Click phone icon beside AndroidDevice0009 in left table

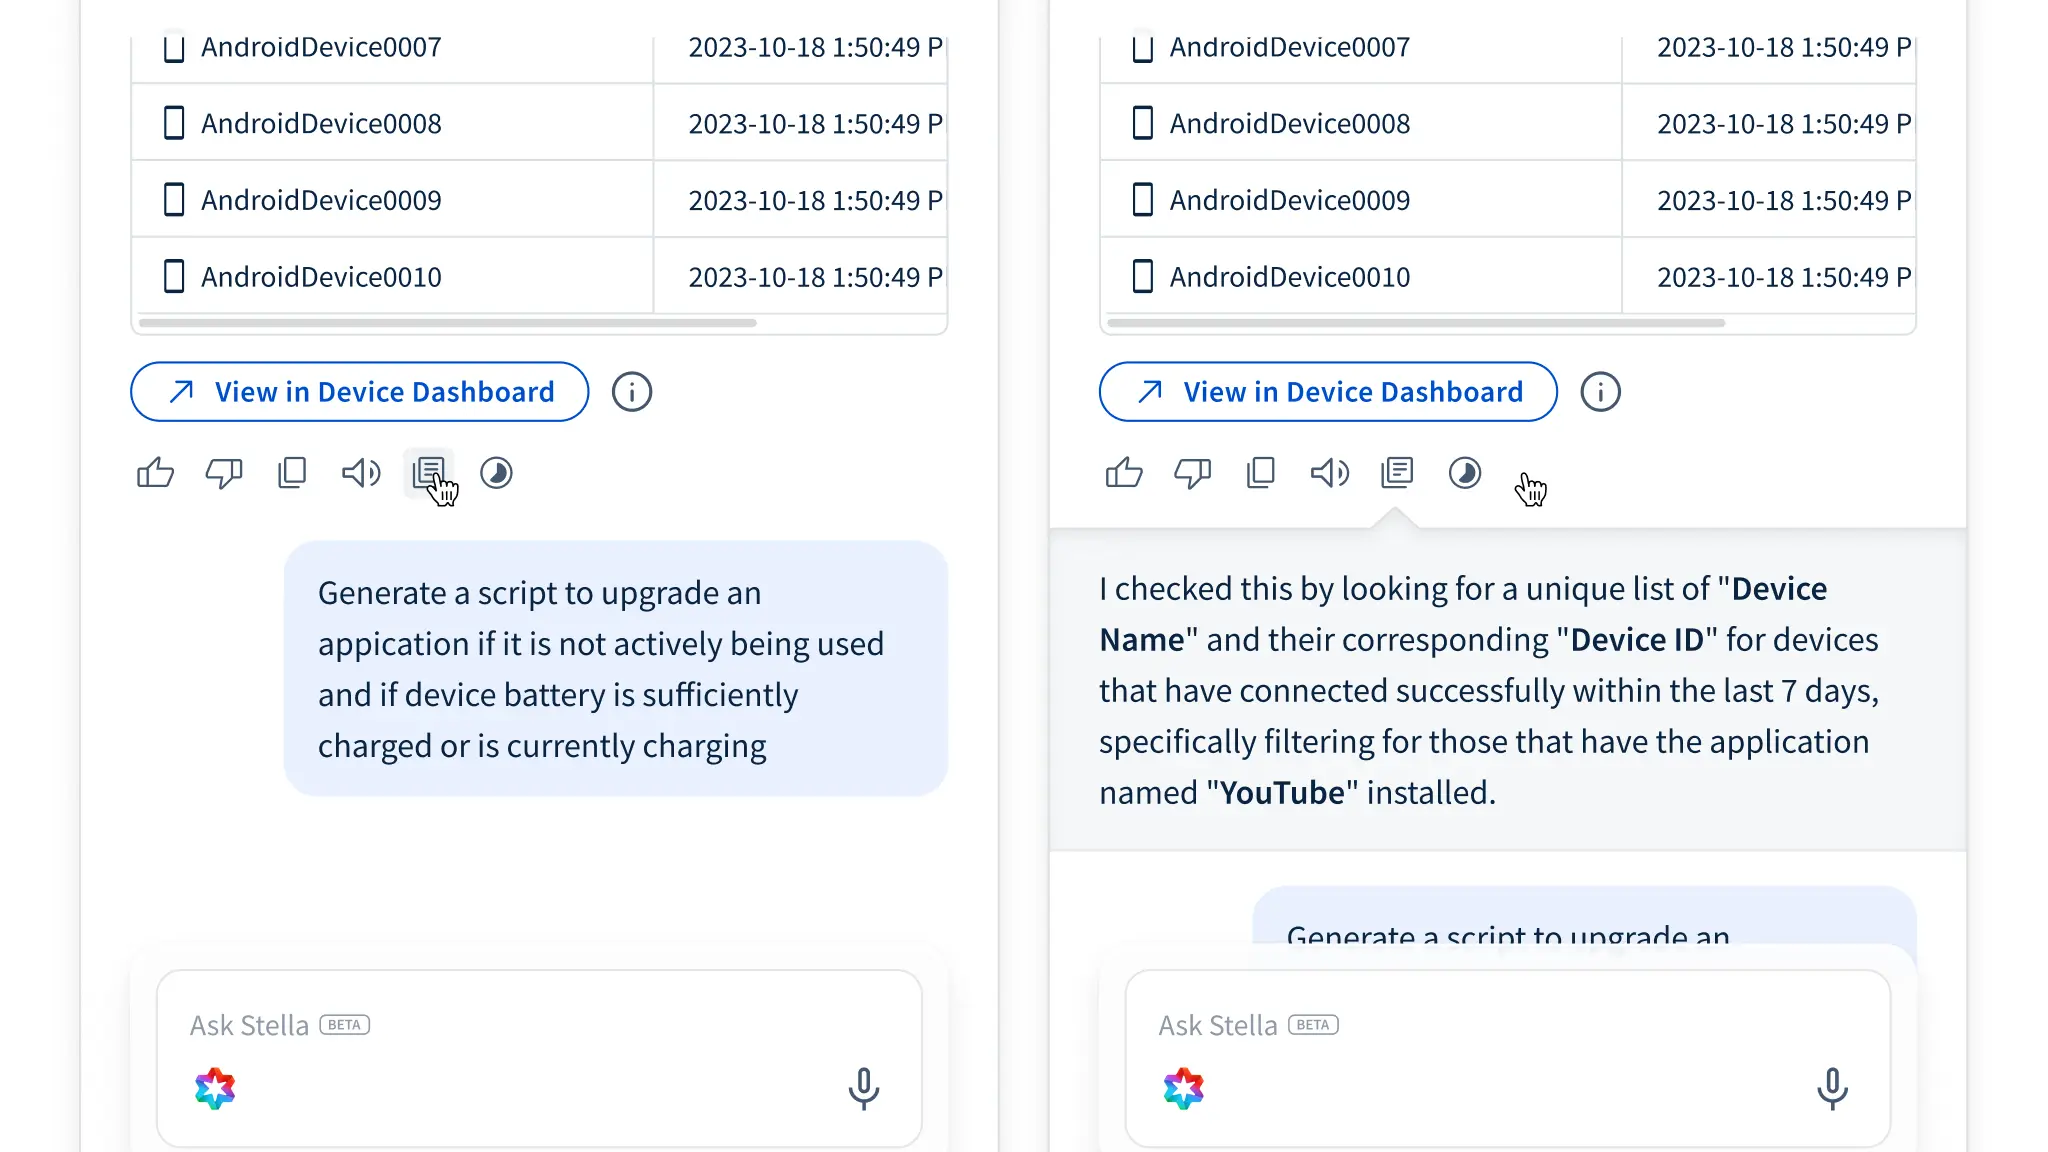coord(174,200)
